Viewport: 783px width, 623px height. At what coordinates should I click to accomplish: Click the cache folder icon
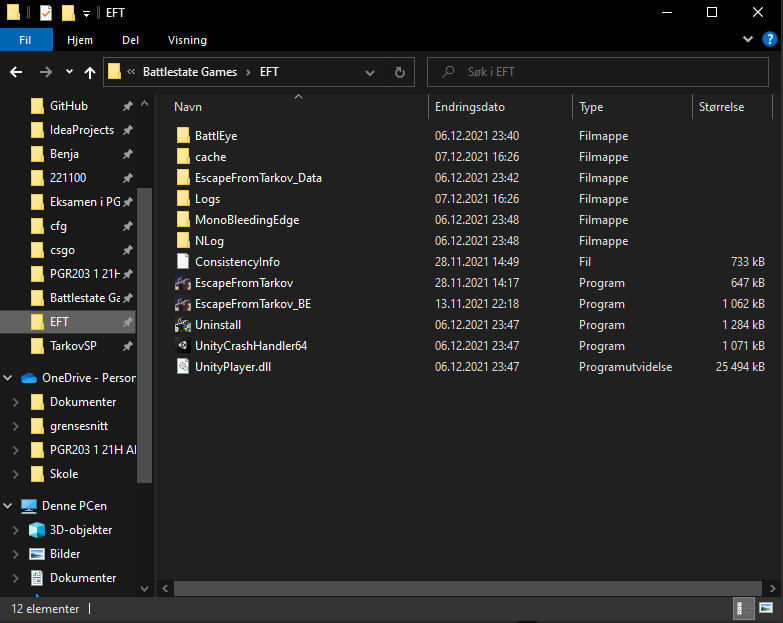pos(183,156)
